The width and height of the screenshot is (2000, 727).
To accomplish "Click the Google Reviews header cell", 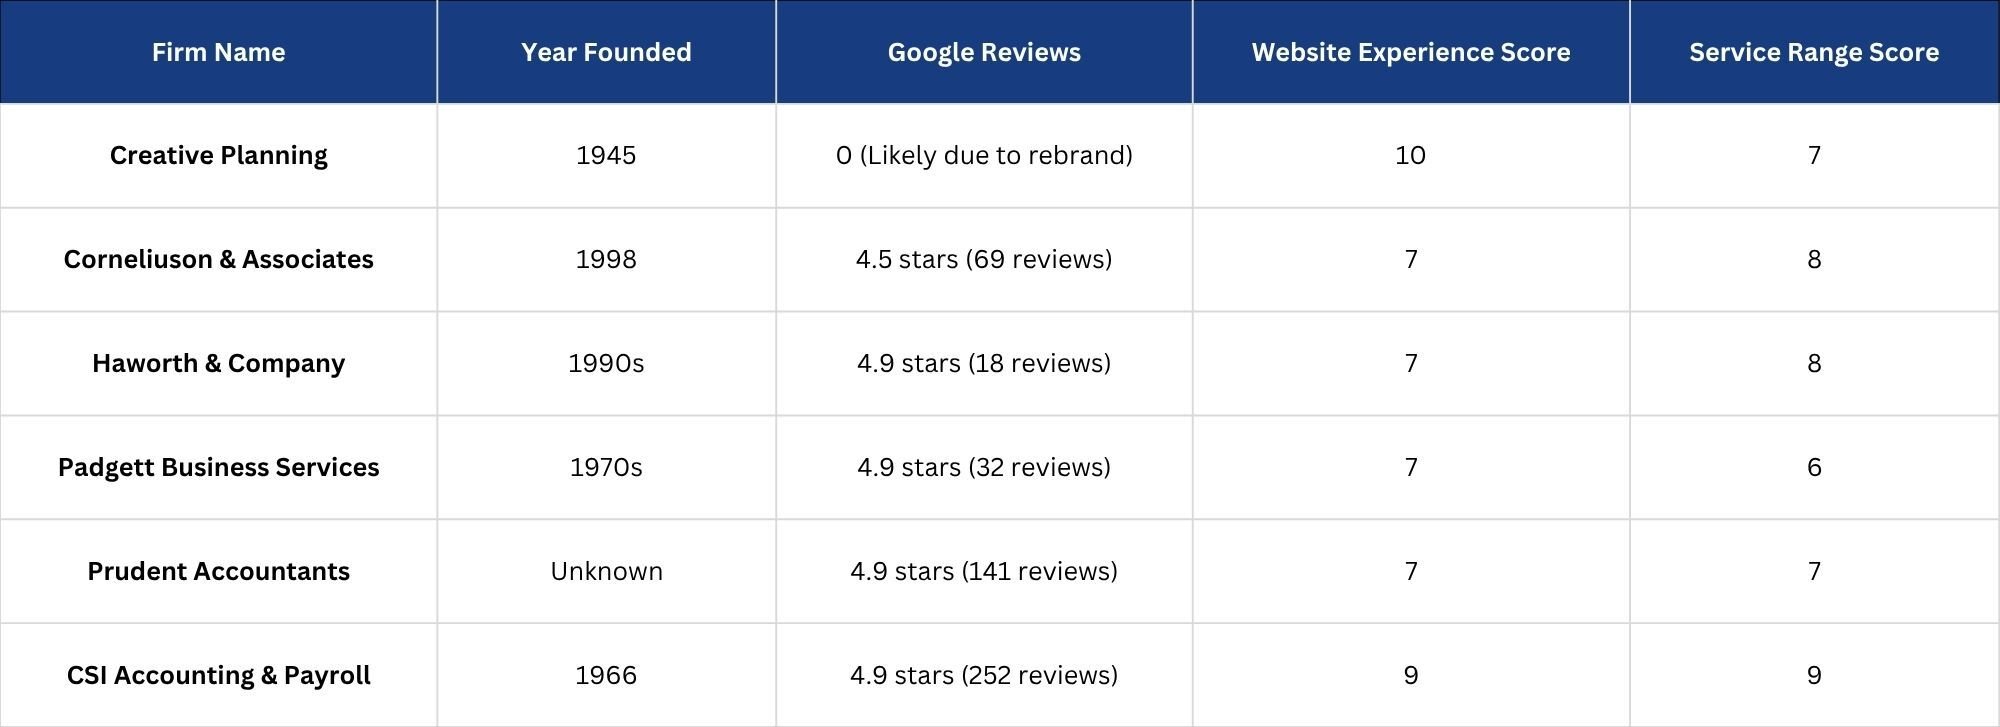I will point(984,52).
